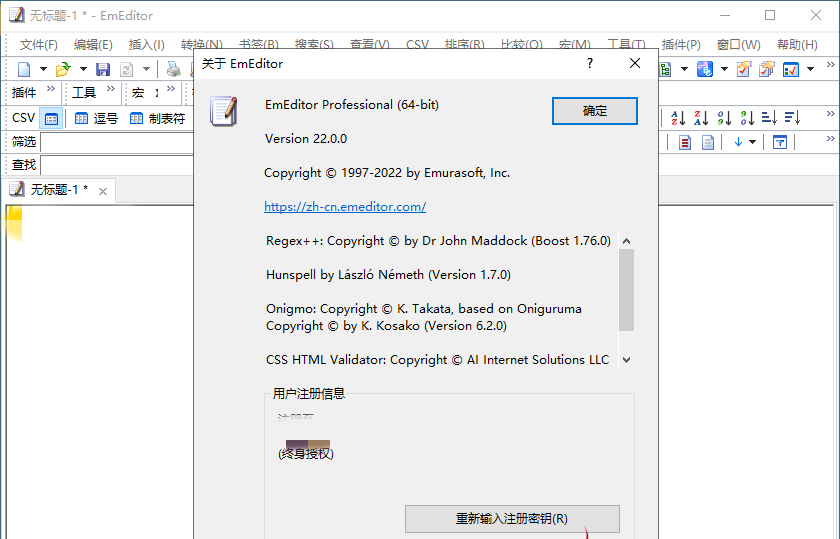Click the grey-lined document icon
Image resolution: width=840 pixels, height=539 pixels.
708,143
